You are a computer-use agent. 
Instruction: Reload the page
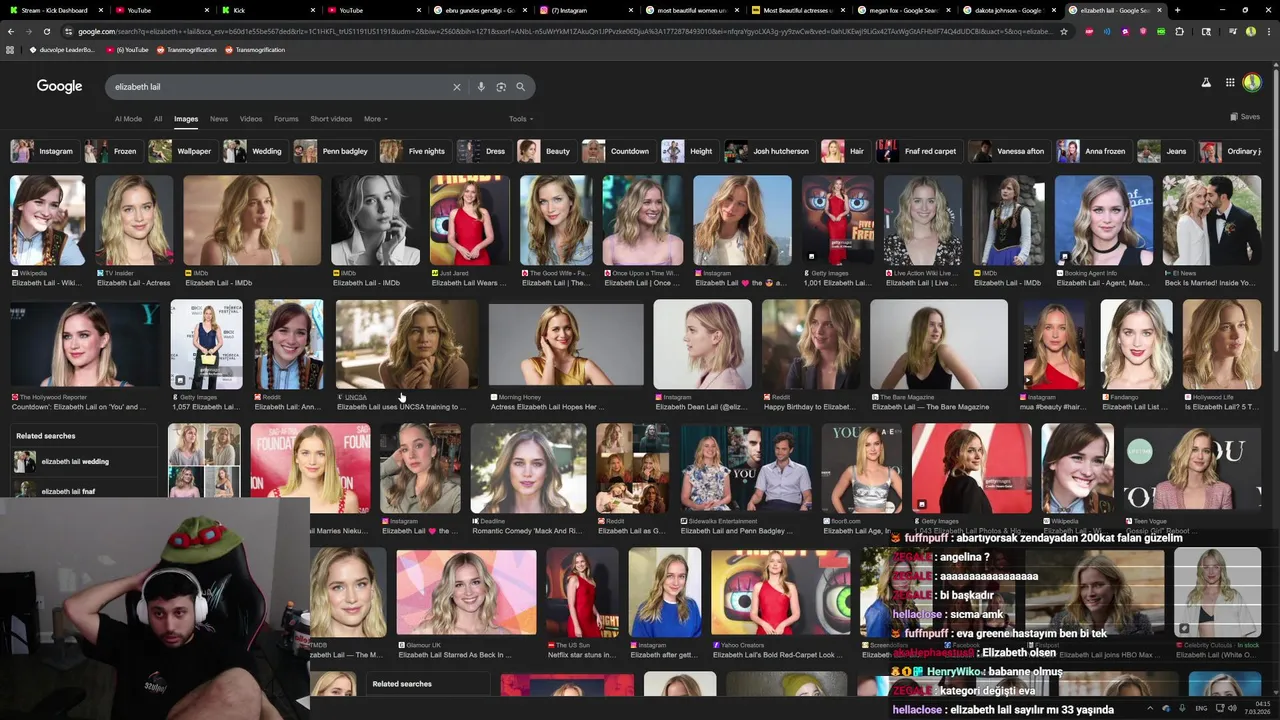[x=46, y=31]
